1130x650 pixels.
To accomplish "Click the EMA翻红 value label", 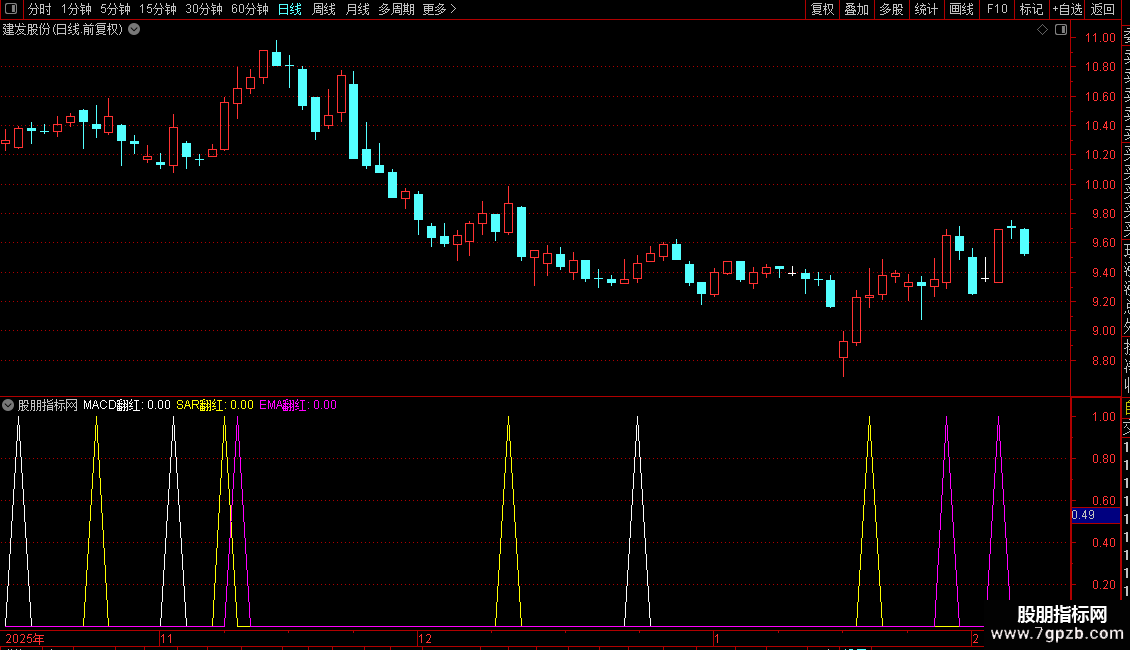I will [298, 405].
